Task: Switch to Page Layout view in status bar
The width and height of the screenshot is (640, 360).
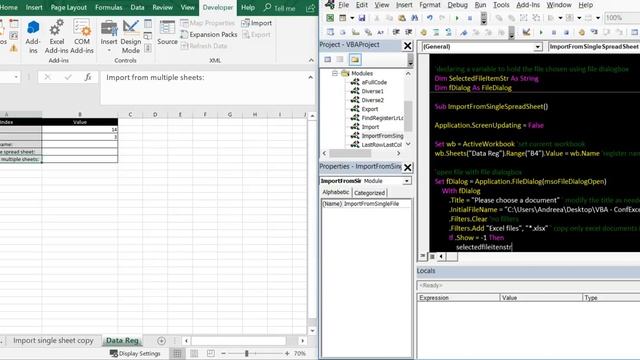Action: [194, 353]
